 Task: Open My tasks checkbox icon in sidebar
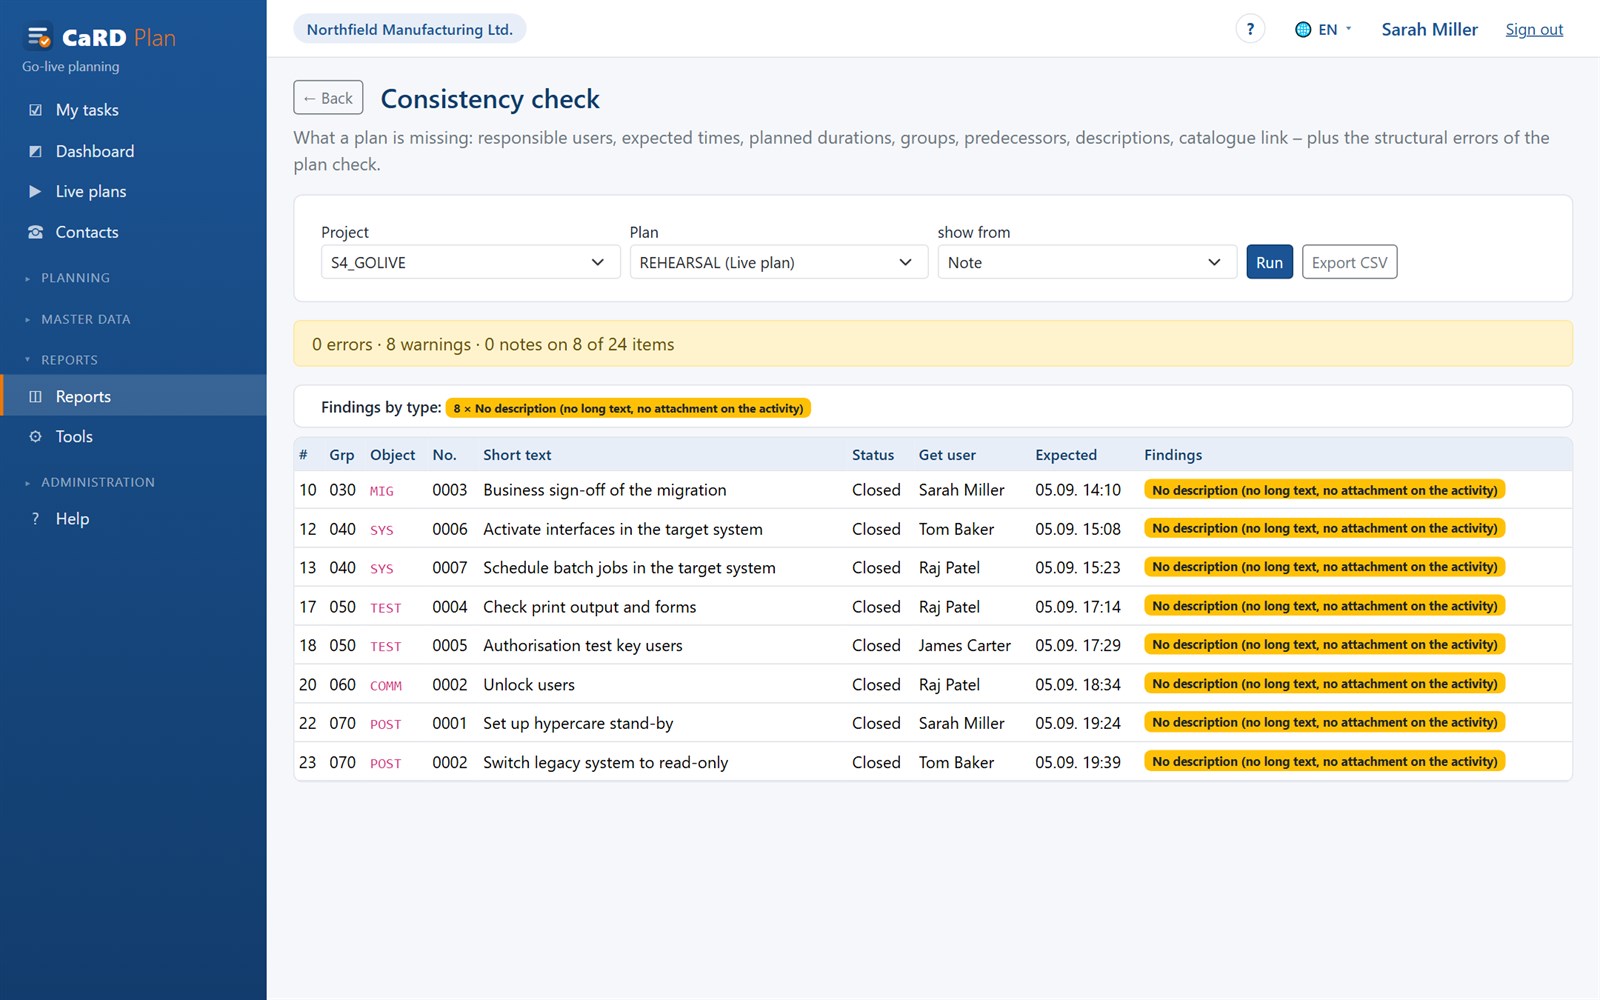pyautogui.click(x=36, y=110)
